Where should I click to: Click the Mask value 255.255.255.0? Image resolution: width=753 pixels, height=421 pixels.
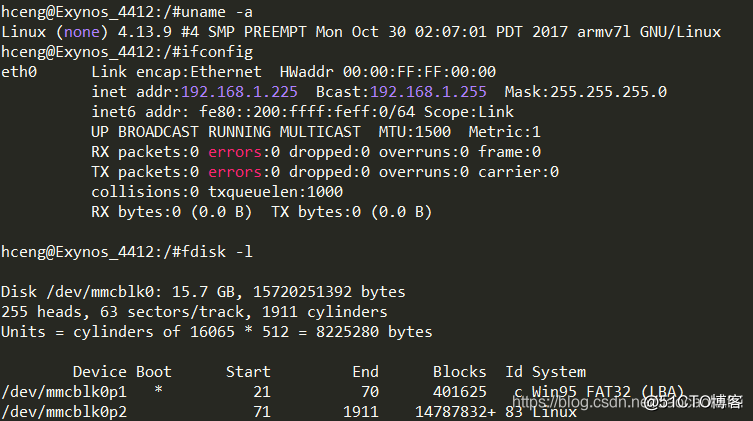point(608,92)
